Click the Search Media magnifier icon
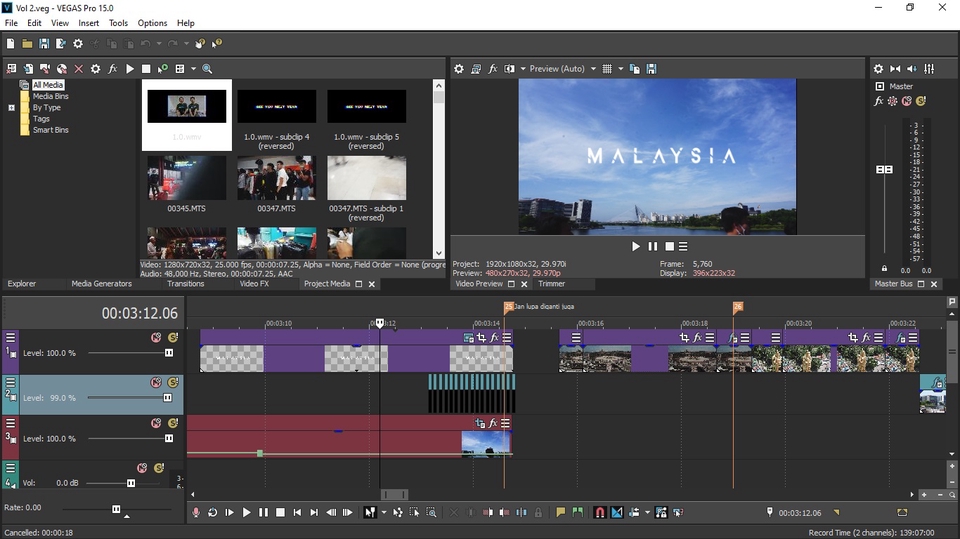 [x=207, y=69]
